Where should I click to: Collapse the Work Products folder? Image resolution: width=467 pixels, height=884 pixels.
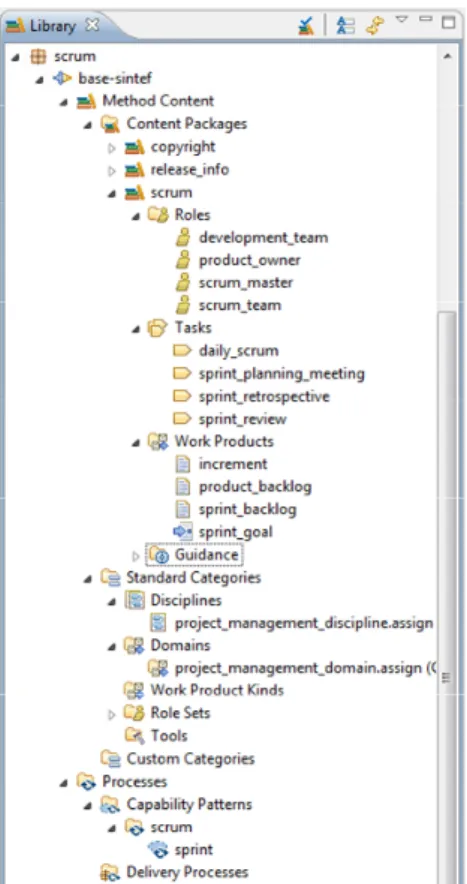pos(135,442)
